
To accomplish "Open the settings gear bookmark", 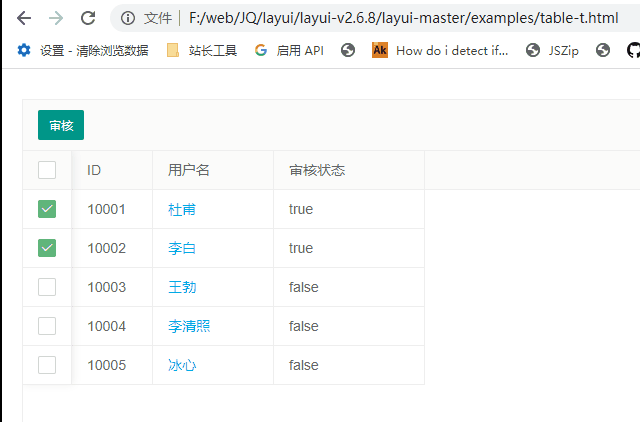I will [24, 50].
